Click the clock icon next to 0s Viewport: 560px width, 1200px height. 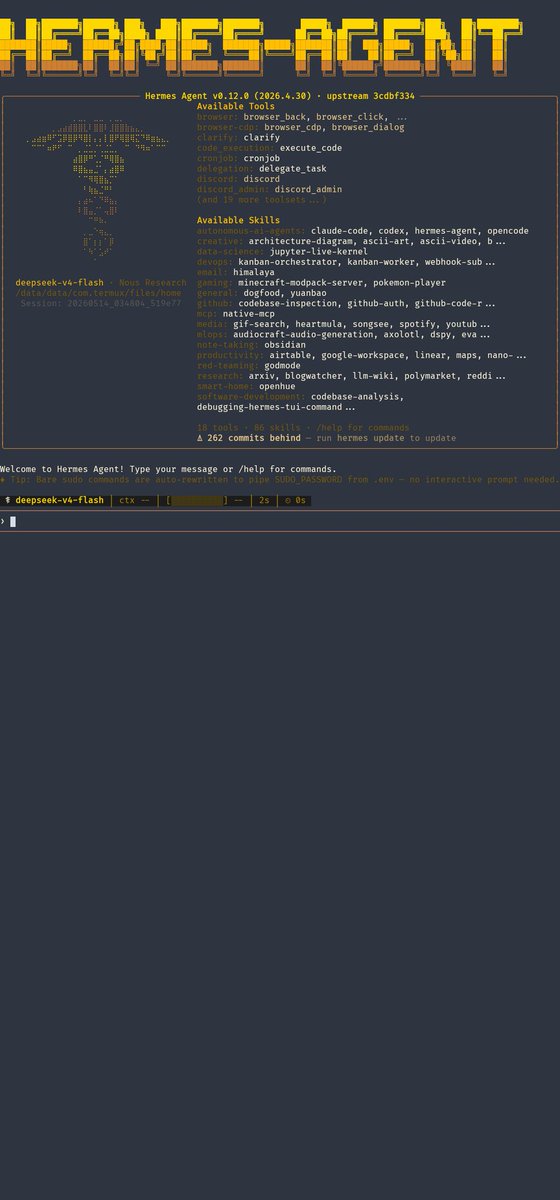point(288,500)
